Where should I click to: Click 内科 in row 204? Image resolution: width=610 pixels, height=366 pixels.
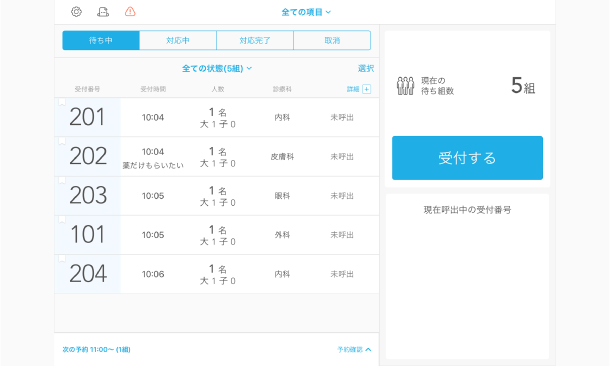point(282,274)
